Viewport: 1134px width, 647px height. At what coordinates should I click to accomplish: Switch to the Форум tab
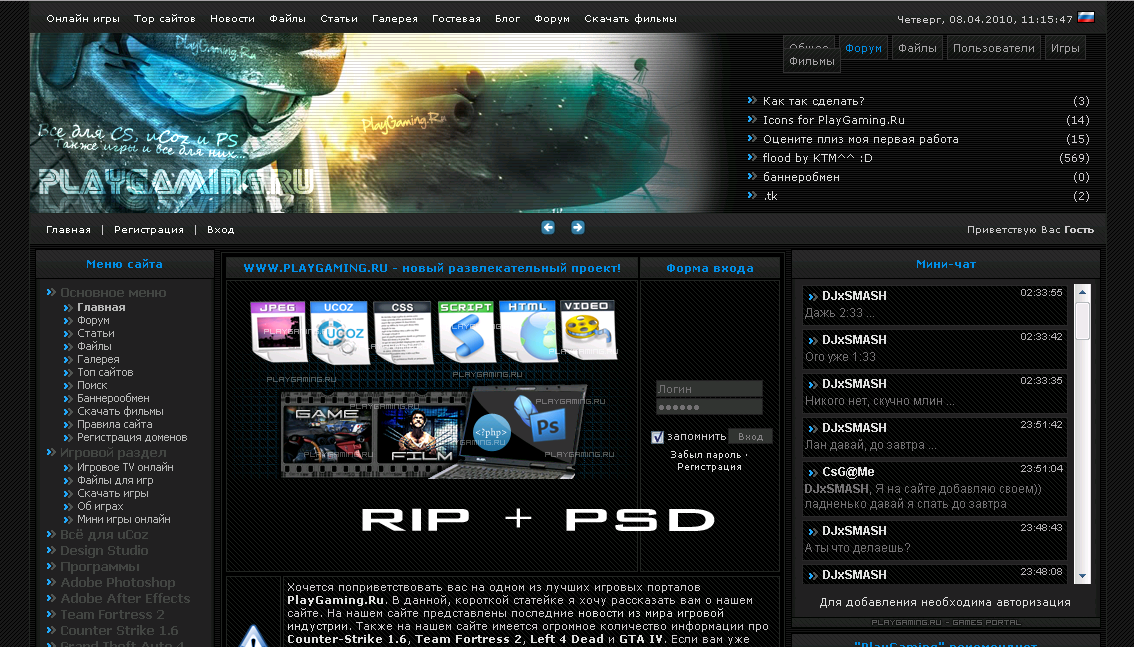[x=864, y=48]
